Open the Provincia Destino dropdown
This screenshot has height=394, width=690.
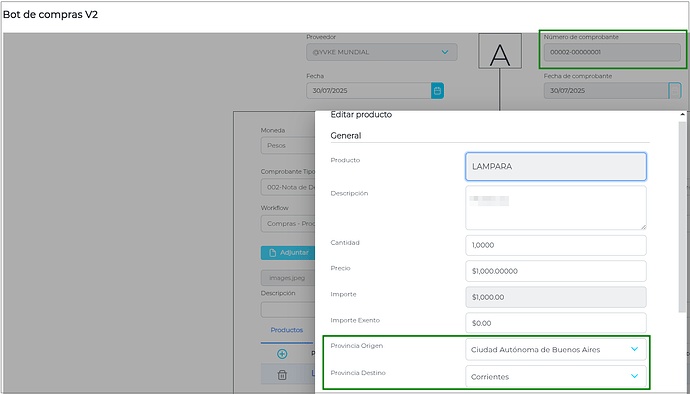click(x=556, y=376)
